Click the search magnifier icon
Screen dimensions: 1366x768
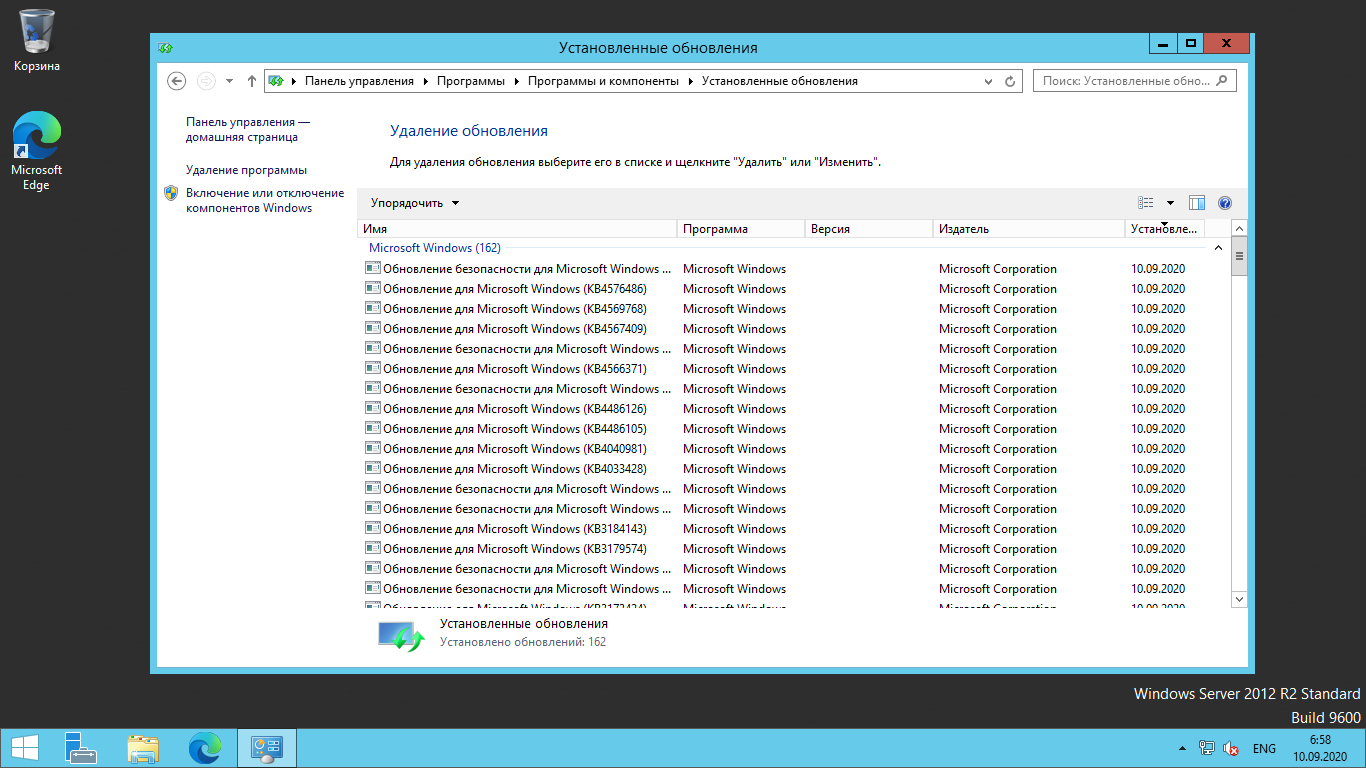(x=1222, y=81)
